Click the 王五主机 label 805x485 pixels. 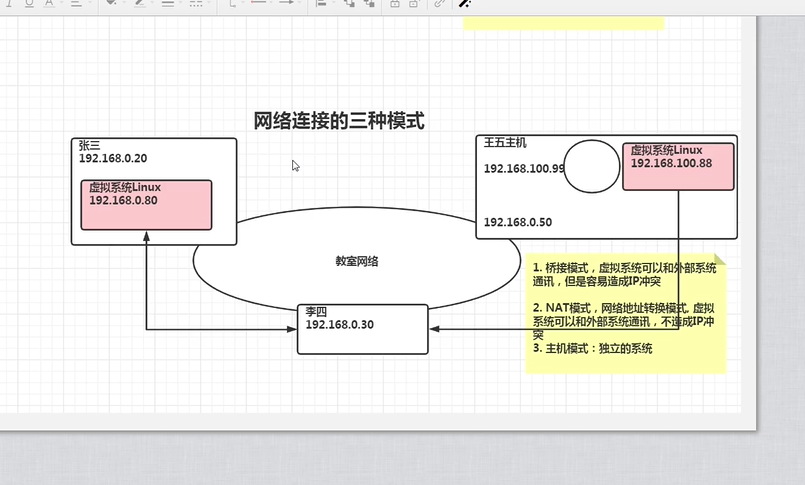pyautogui.click(x=505, y=143)
